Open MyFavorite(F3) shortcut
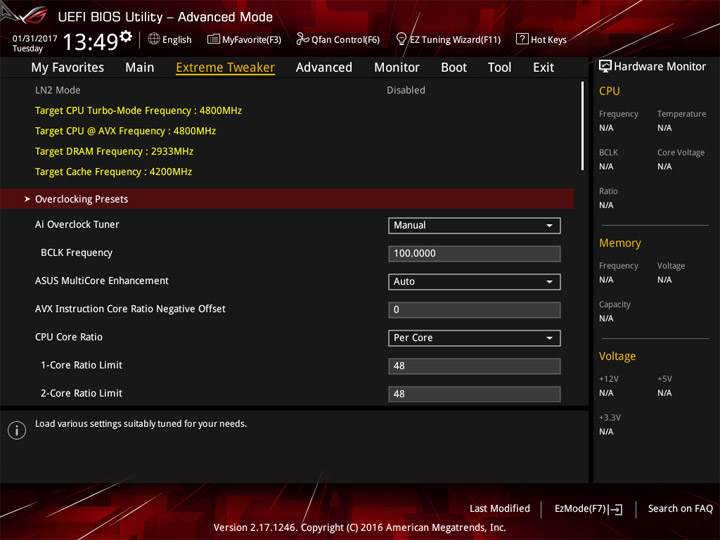 (244, 39)
